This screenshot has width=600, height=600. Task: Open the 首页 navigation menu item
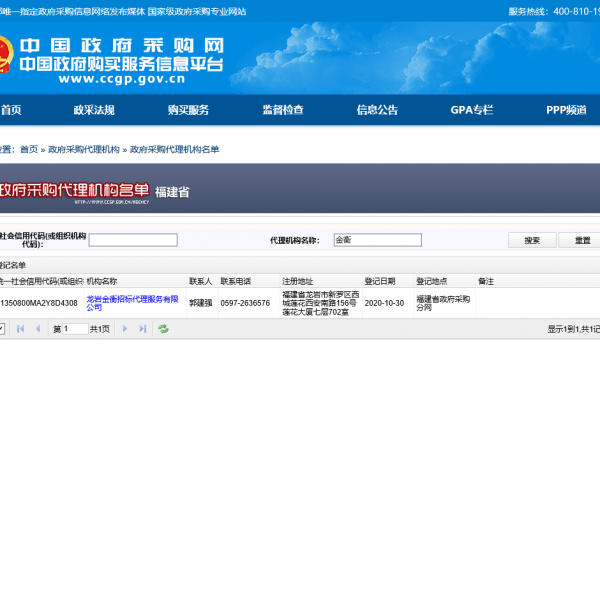click(11, 110)
